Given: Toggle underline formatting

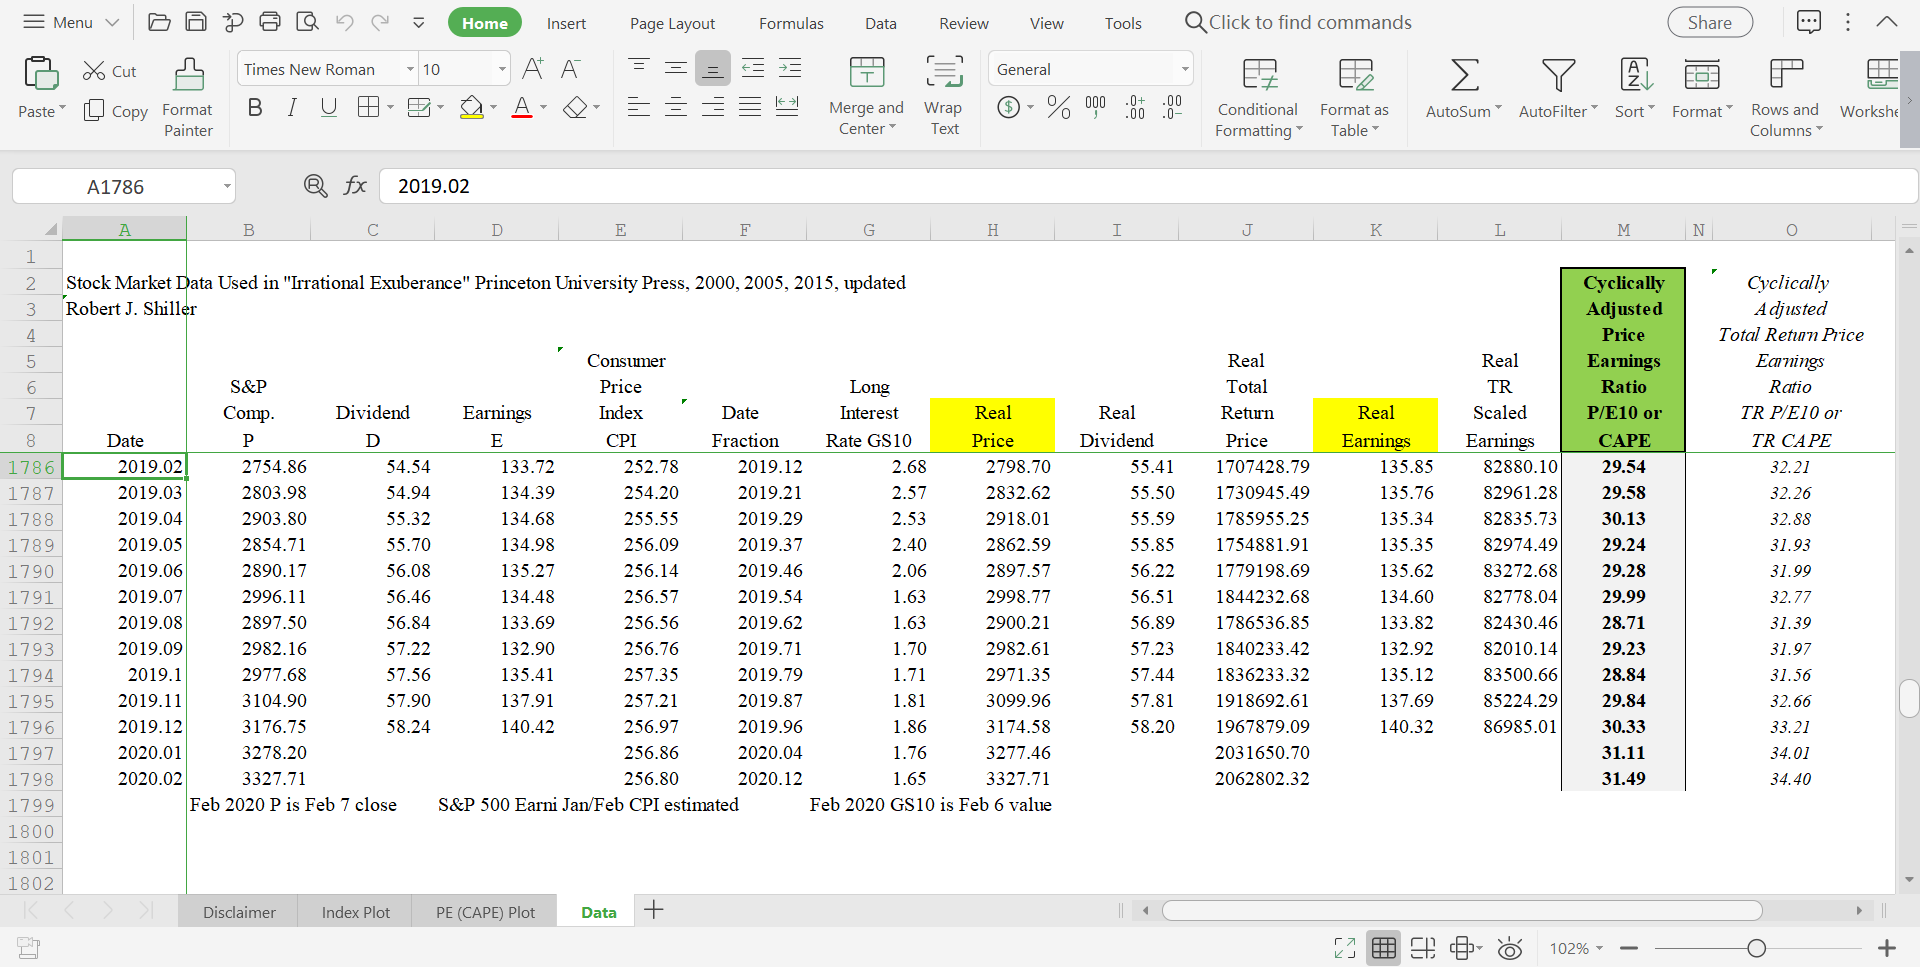Looking at the screenshot, I should point(328,107).
